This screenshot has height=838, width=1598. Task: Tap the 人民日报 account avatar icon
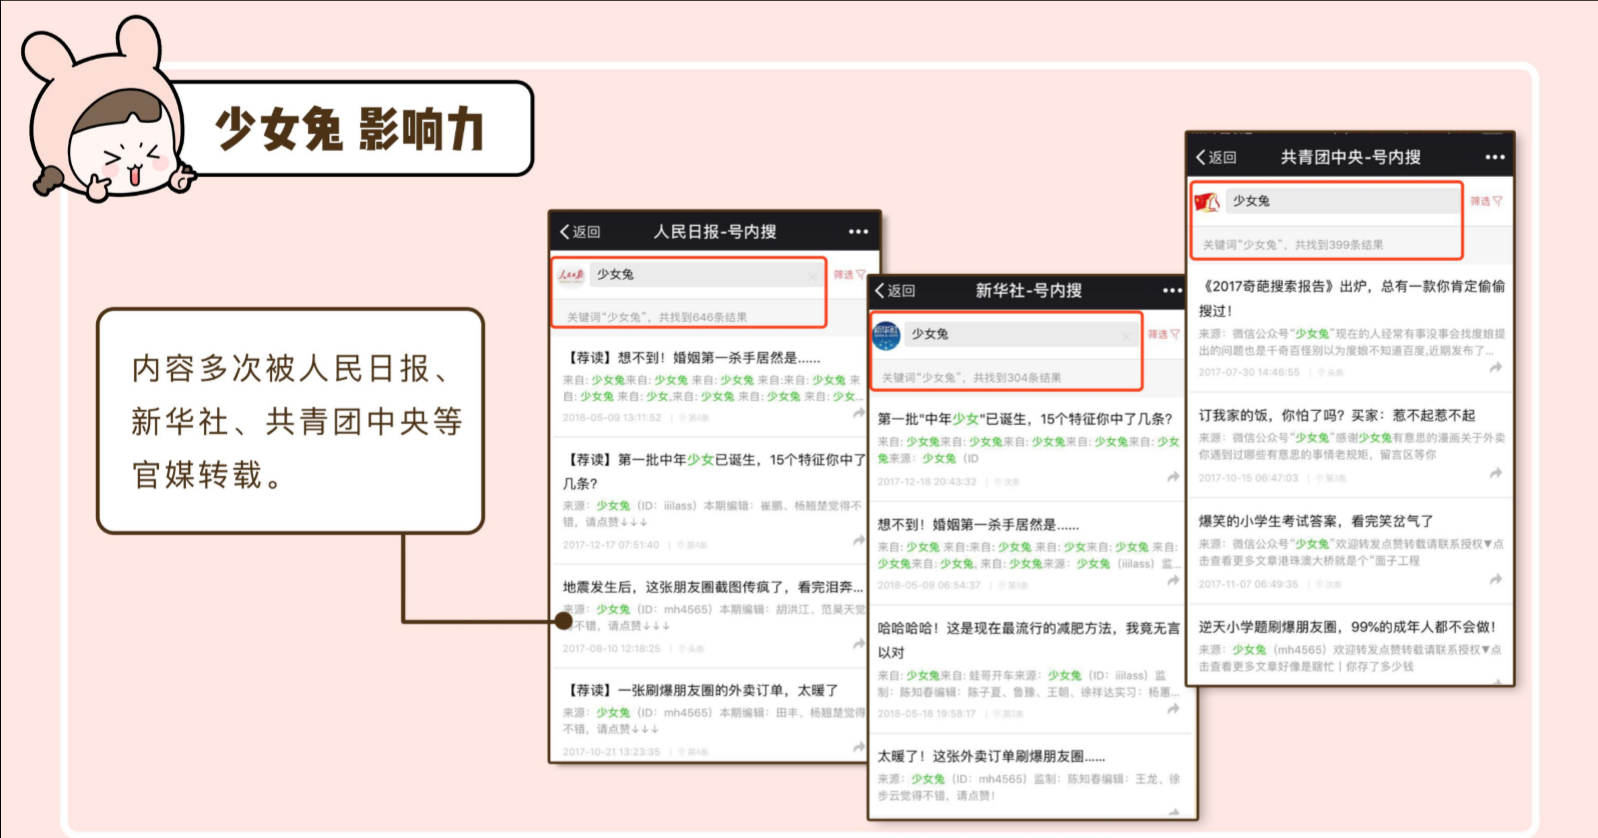tap(571, 274)
